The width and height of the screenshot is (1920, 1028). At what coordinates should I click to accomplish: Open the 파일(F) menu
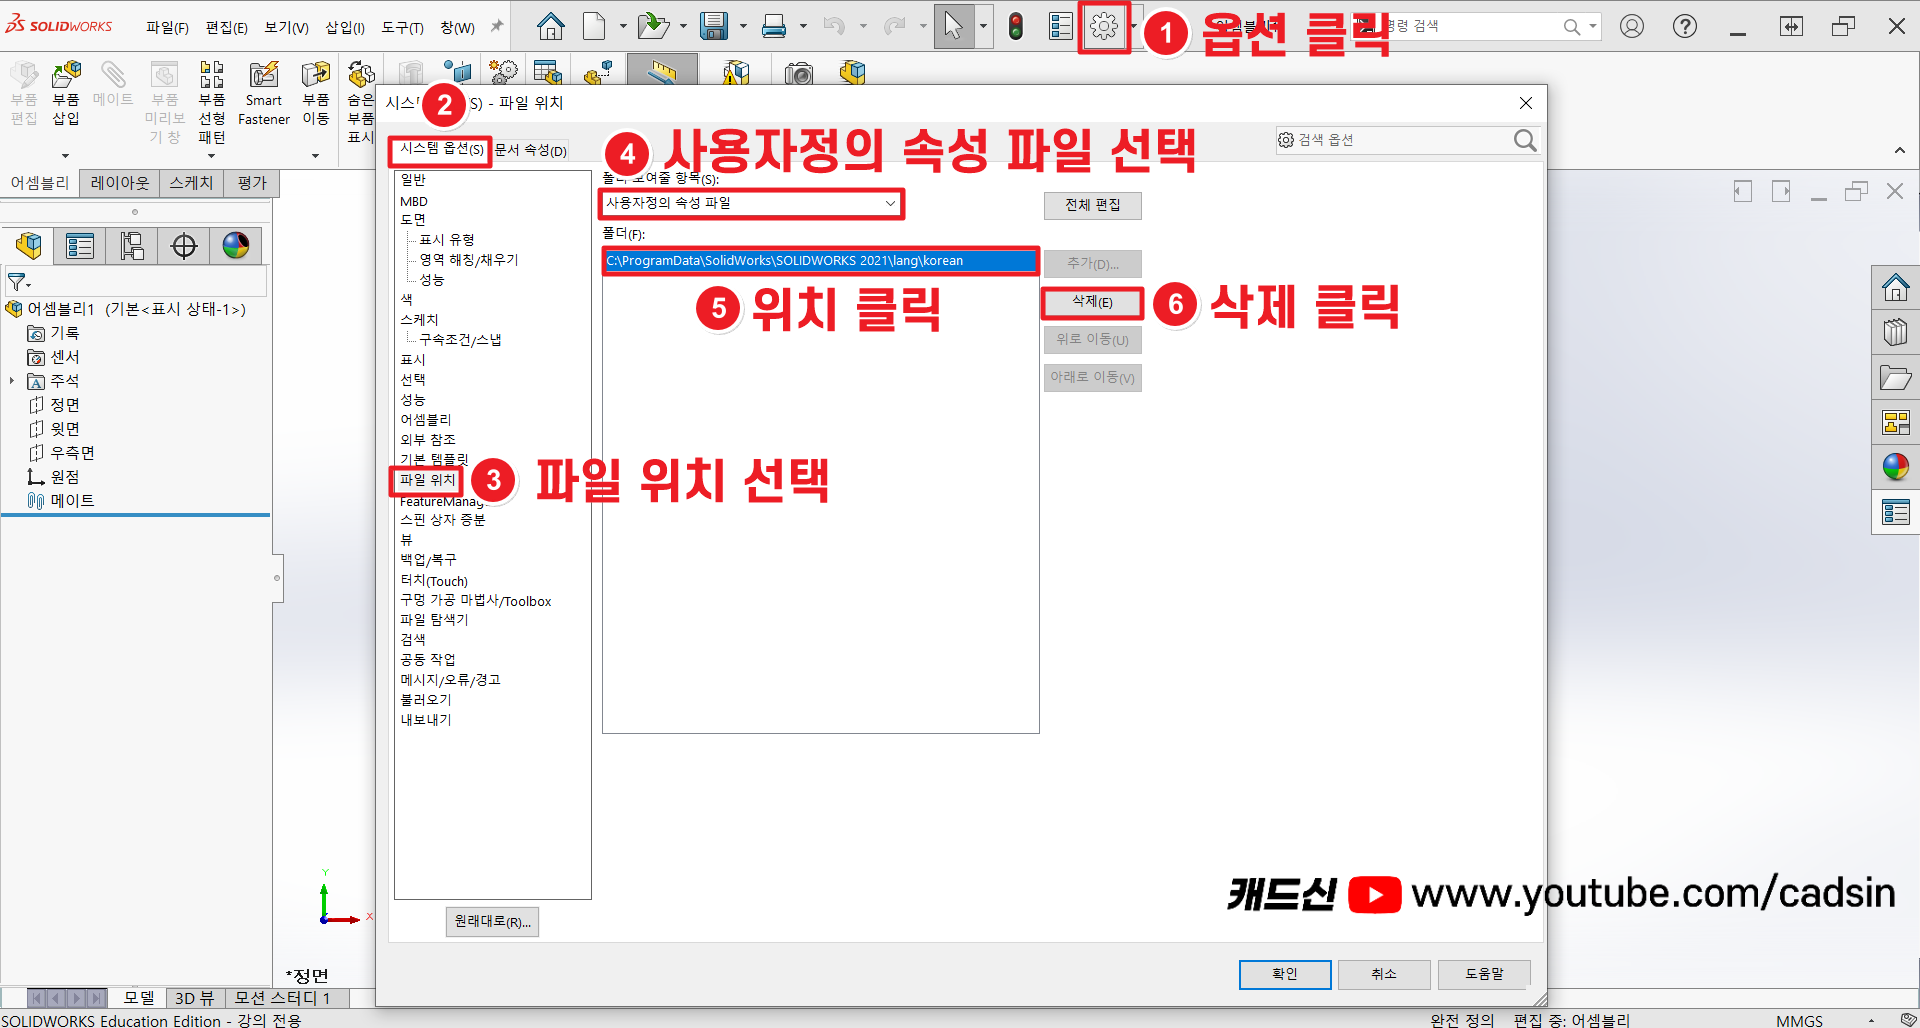pos(167,28)
